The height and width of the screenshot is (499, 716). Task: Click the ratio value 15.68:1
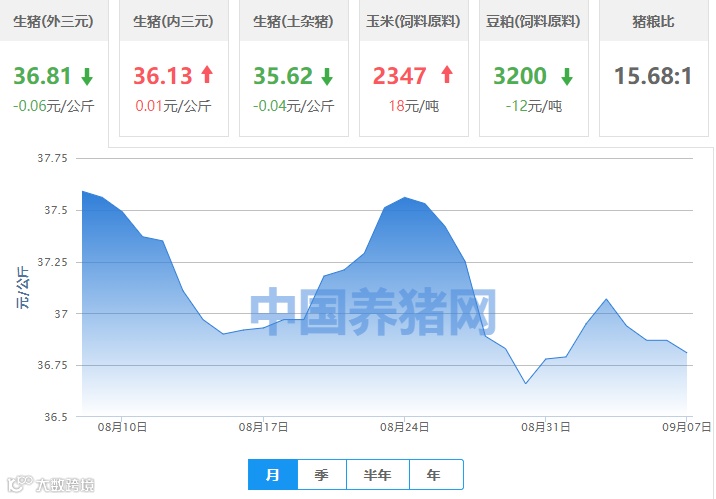tap(653, 76)
